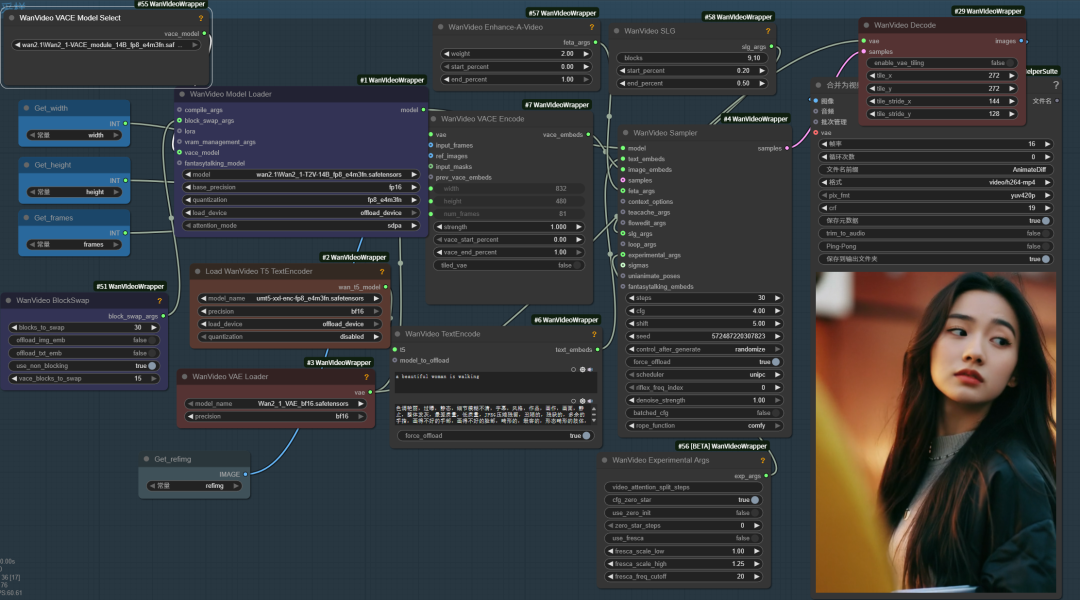Collapse the WanVideo TextEncode node dot
The width and height of the screenshot is (1080, 600).
pyautogui.click(x=397, y=334)
